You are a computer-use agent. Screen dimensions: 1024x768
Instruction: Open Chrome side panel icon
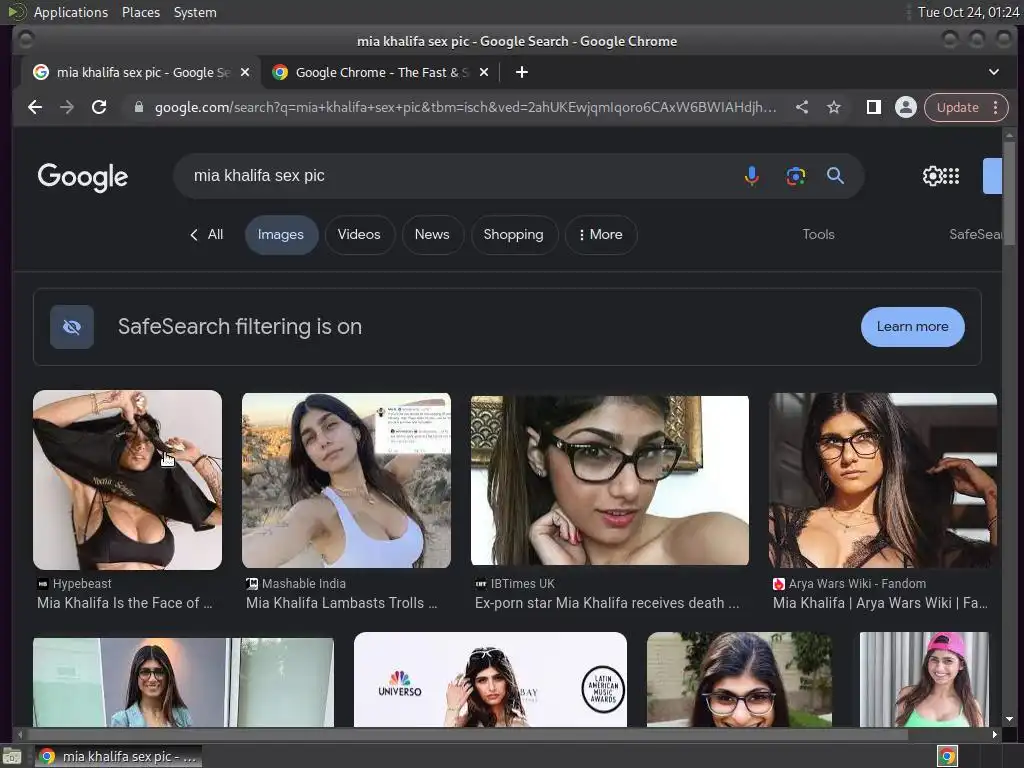pos(873,107)
